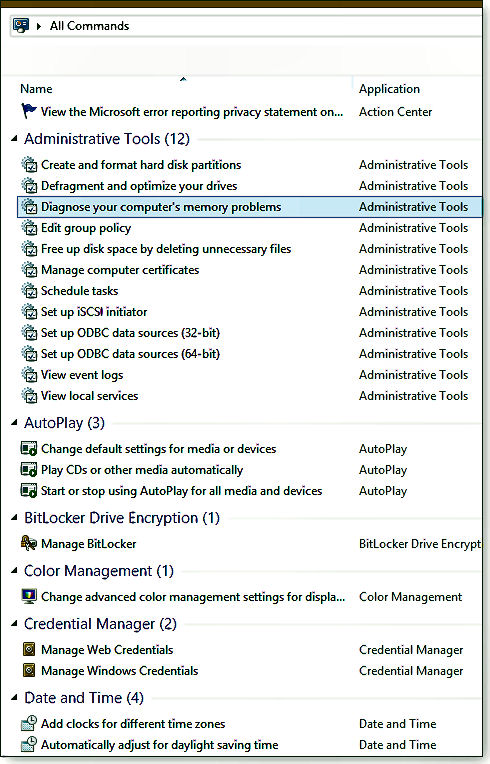Screen dimensions: 490x764
Task: Collapse the Date and Time group
Action: pos(14,698)
